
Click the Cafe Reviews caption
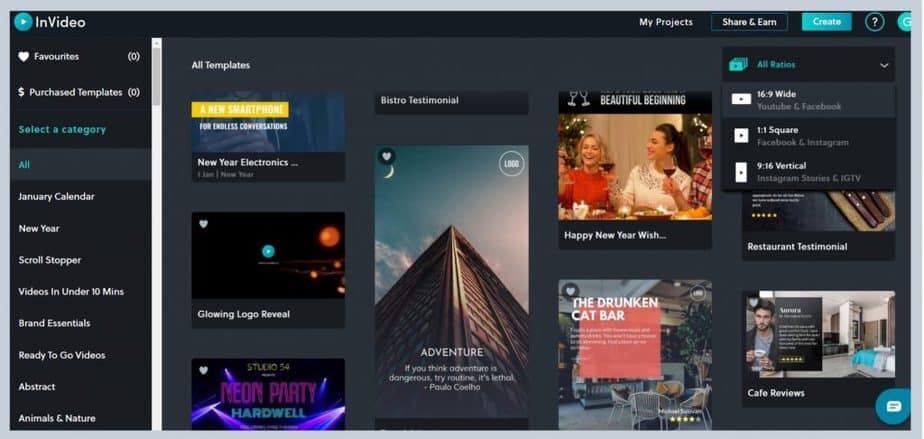(776, 393)
